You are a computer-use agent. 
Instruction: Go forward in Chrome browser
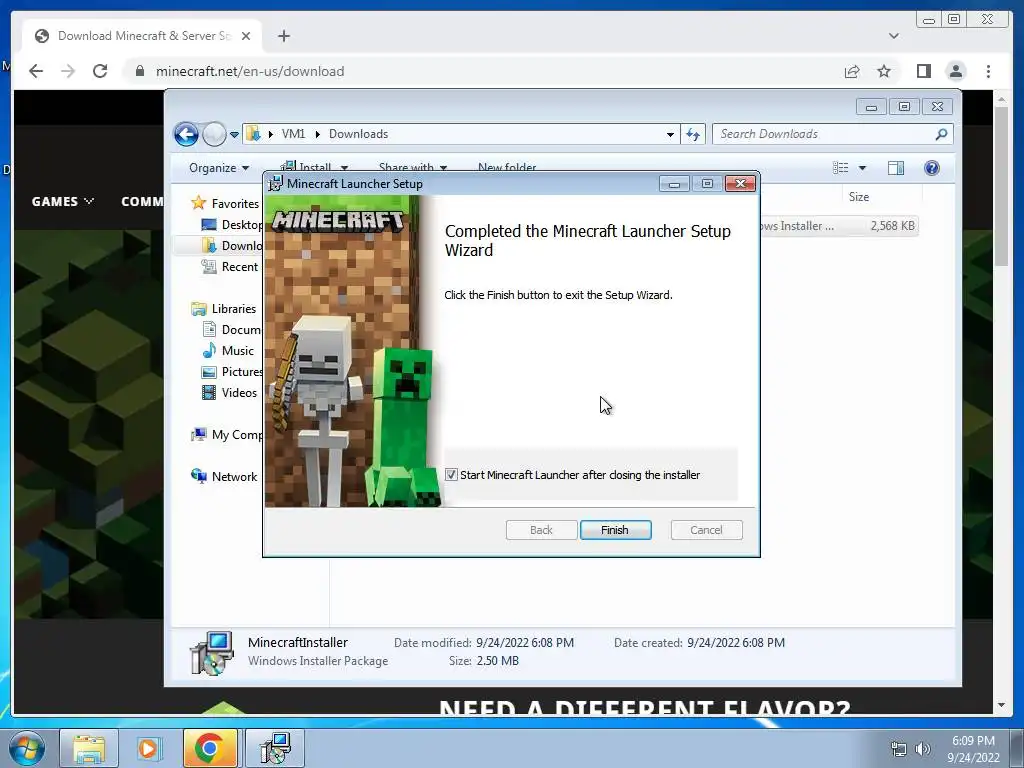coord(68,71)
